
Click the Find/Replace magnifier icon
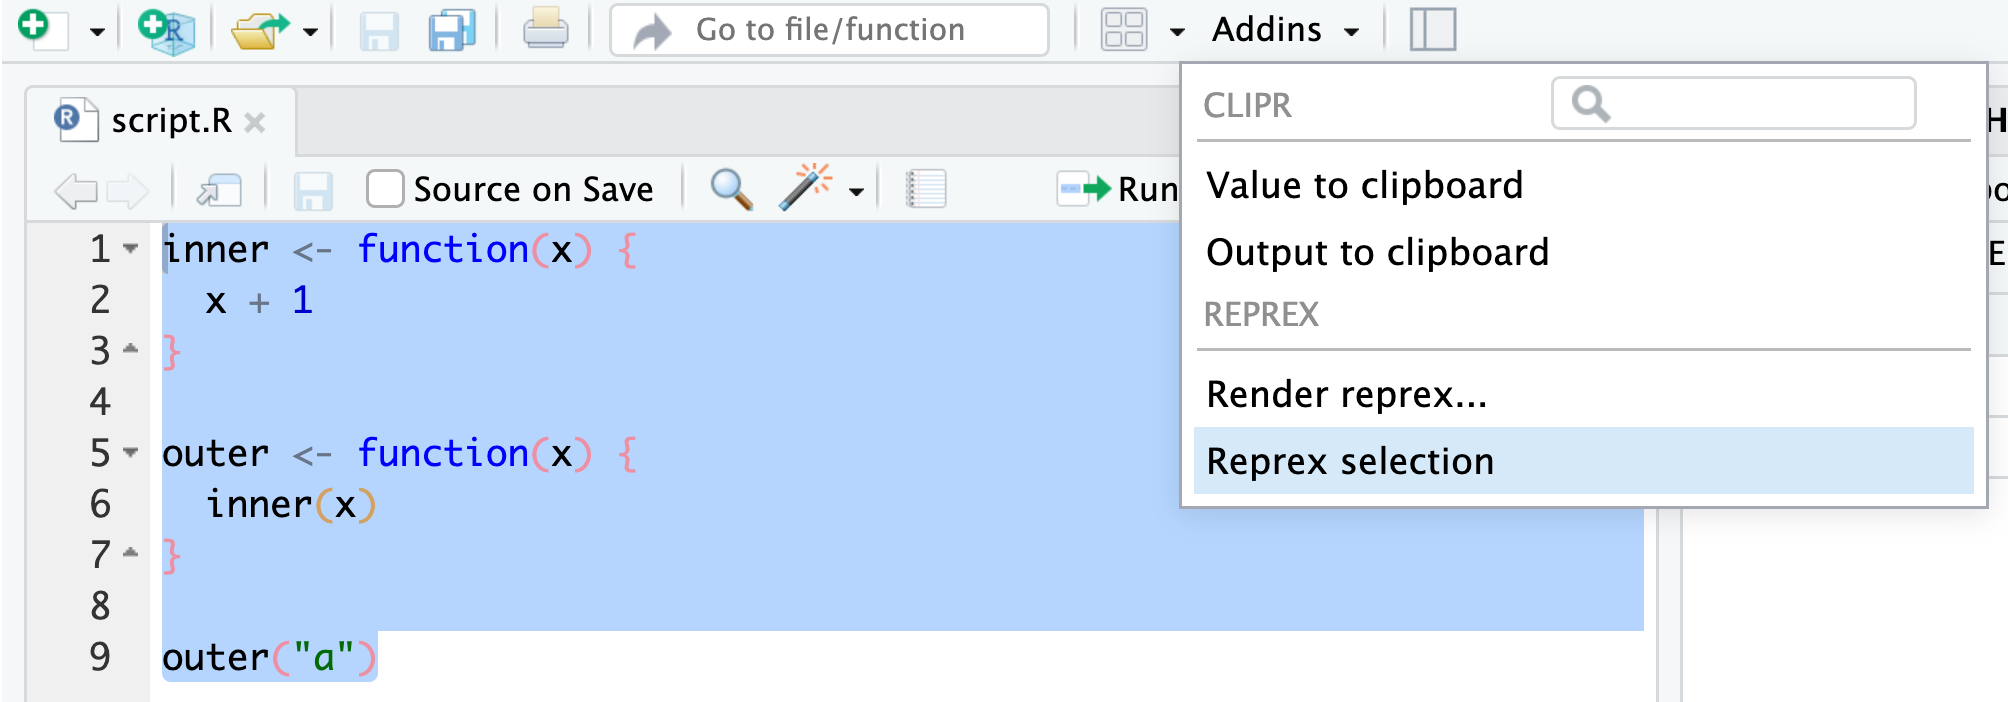point(731,188)
